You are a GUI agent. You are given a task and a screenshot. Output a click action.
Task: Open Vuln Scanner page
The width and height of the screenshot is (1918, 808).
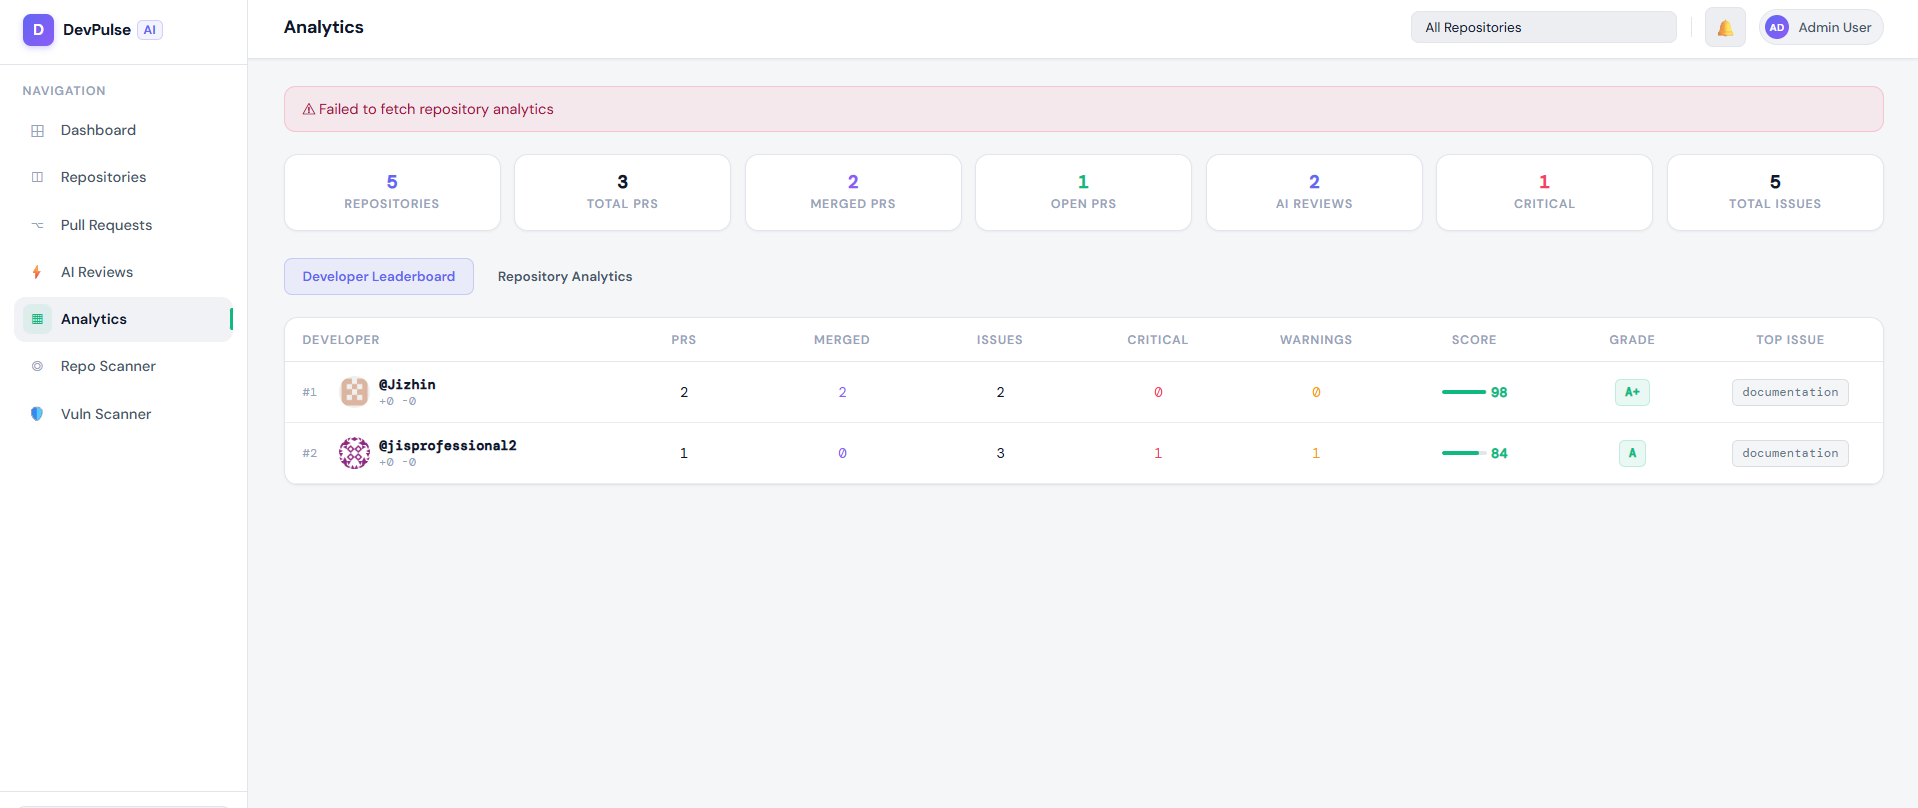124,414
